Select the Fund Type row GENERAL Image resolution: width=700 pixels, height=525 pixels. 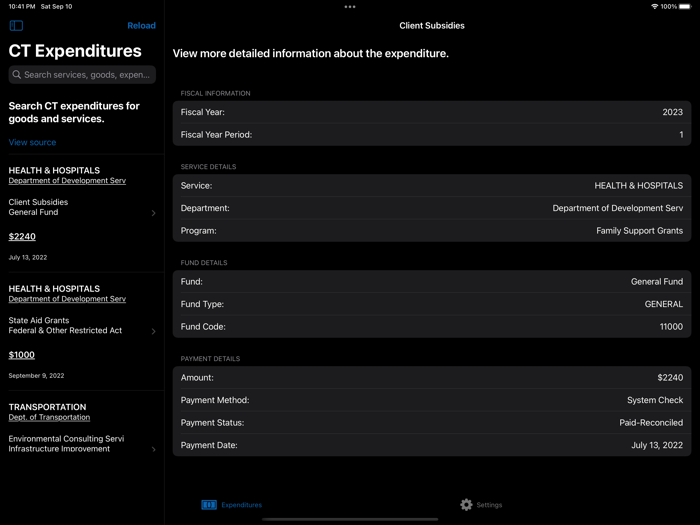click(x=432, y=304)
